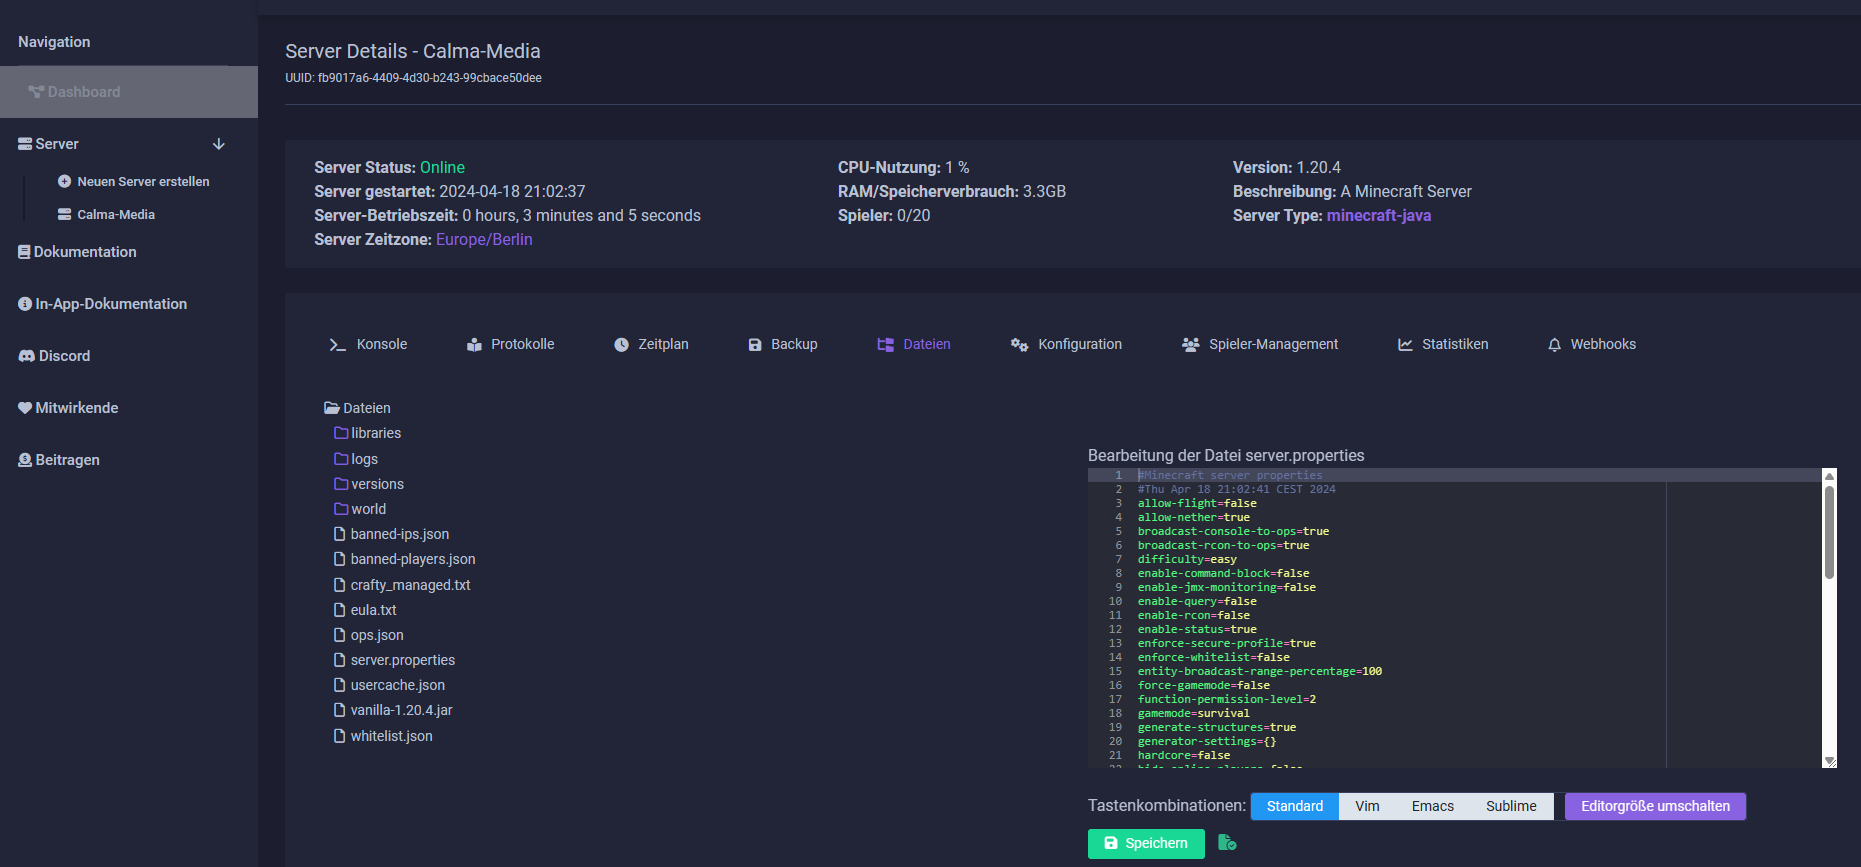Open Neuen Server erstellen link
Viewport: 1861px width, 867px height.
pyautogui.click(x=143, y=182)
